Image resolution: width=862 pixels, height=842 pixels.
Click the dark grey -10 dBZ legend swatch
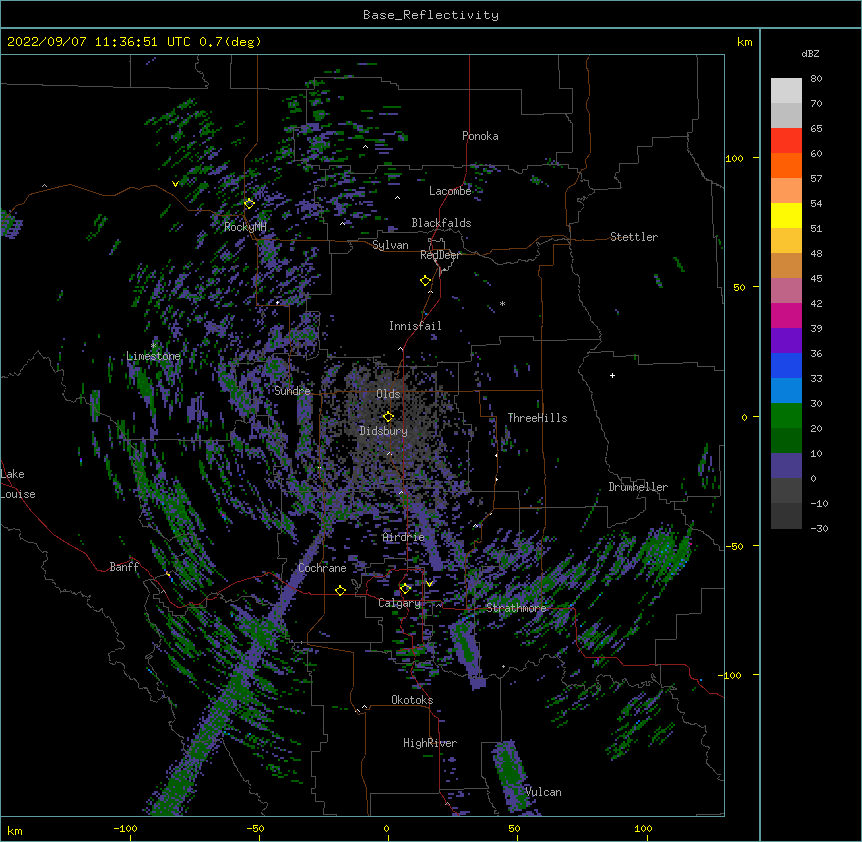[x=786, y=516]
